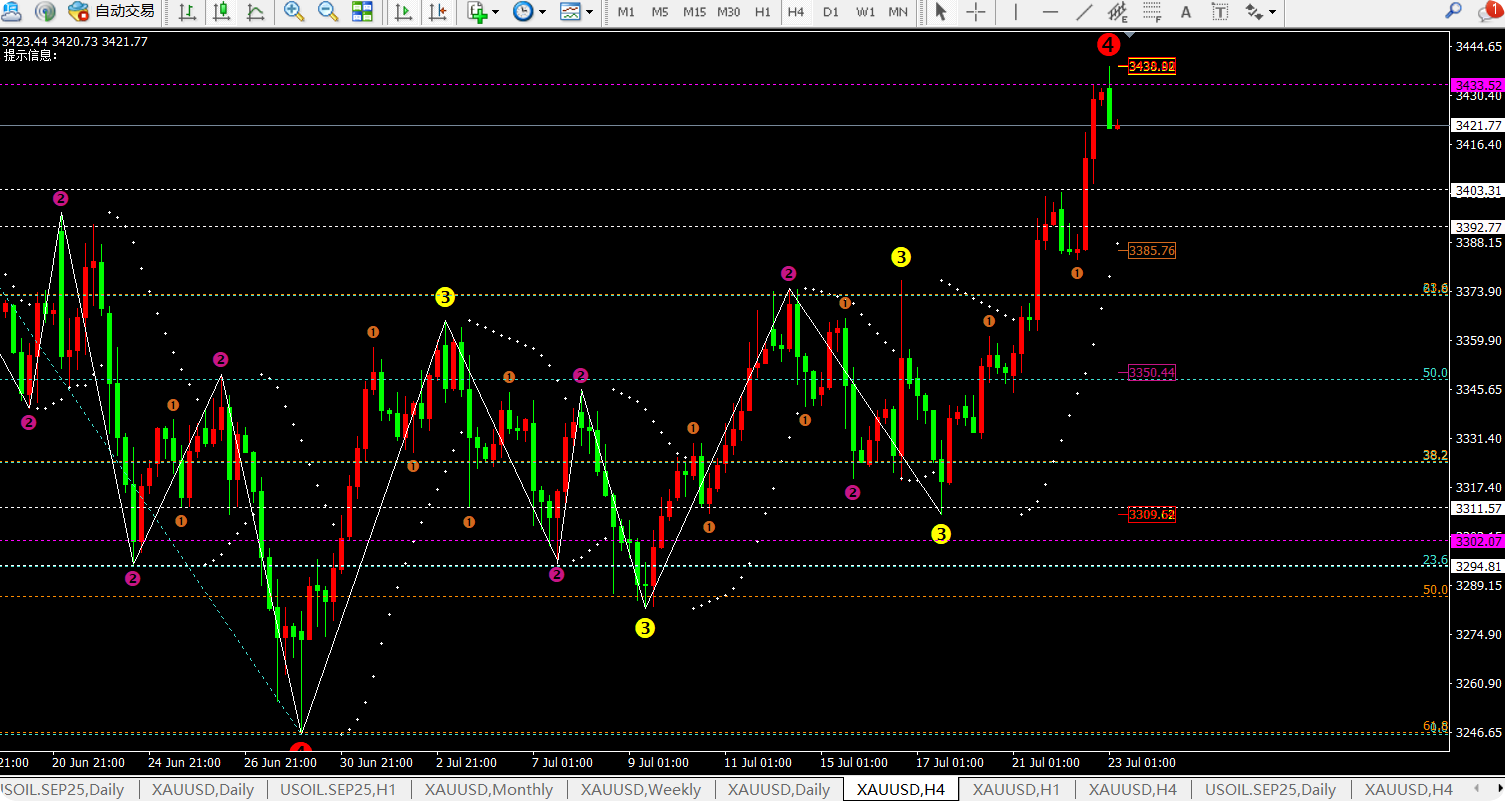
Task: Open the chart templates dropdown
Action: point(576,12)
